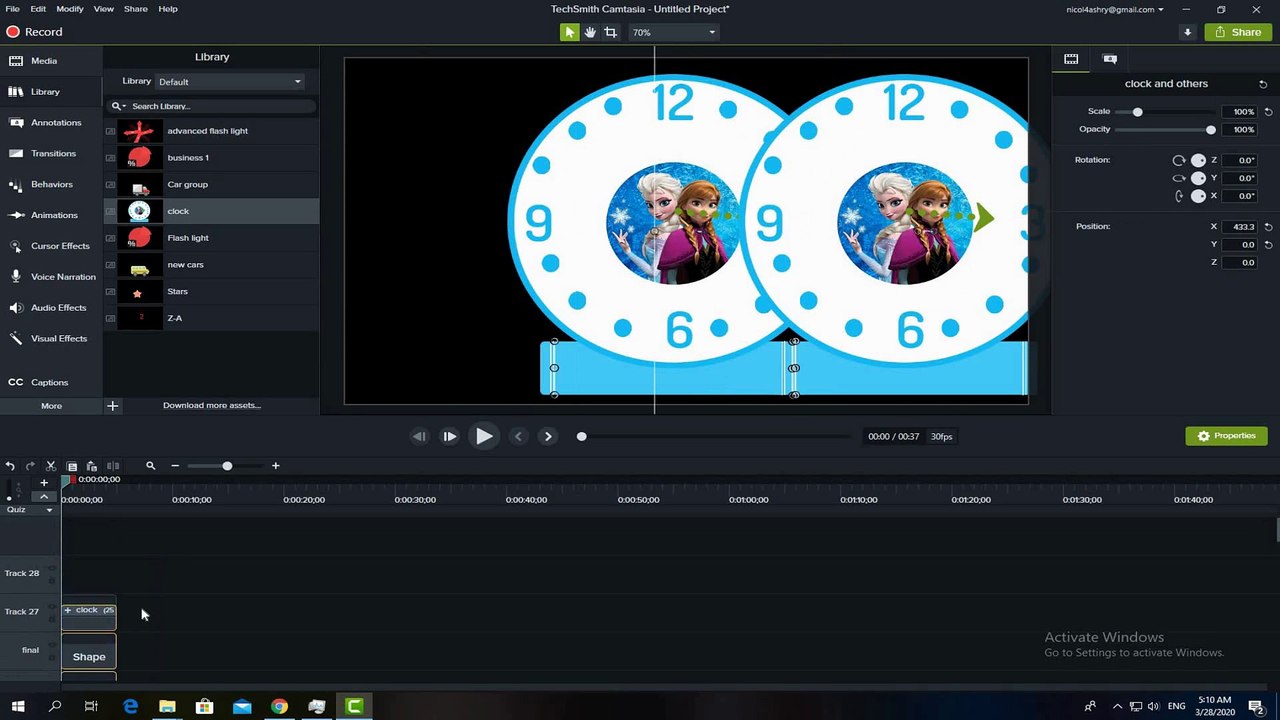Start recording with the Record button
The image size is (1280, 720).
[35, 32]
